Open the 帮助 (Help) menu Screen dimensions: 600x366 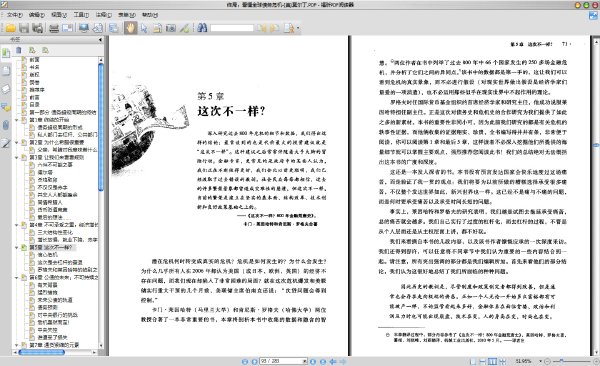(150, 15)
